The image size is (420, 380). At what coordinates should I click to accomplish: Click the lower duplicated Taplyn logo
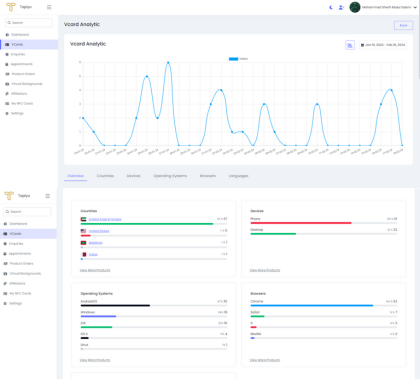(x=9, y=196)
